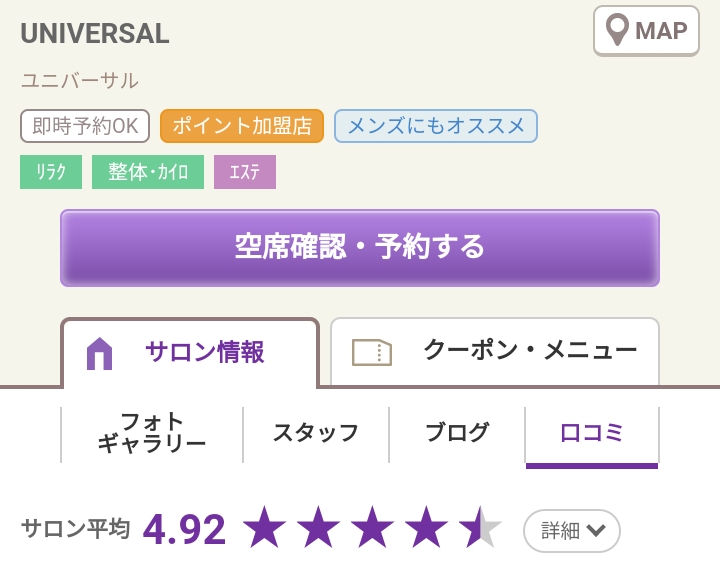Click the first purple rating star
This screenshot has height=582, width=720.
264,527
